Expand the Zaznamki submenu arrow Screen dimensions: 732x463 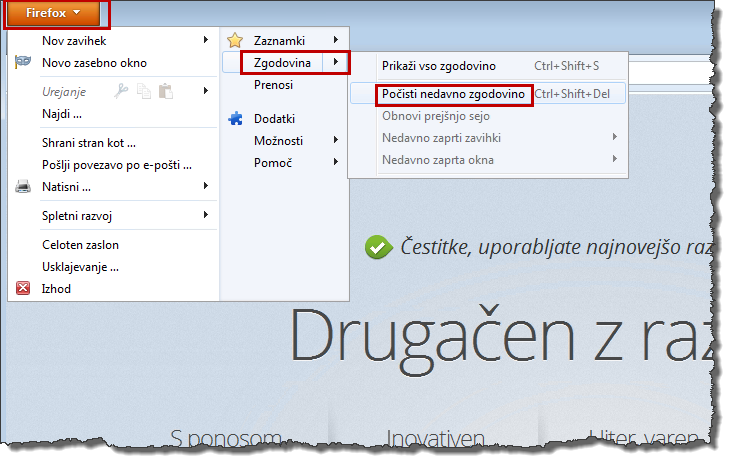pyautogui.click(x=336, y=40)
